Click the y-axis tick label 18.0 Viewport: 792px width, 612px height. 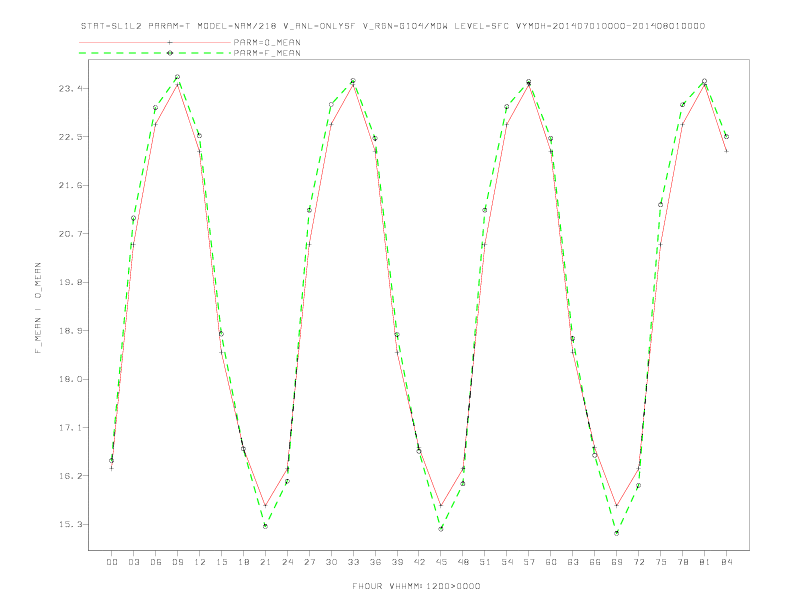pyautogui.click(x=70, y=379)
